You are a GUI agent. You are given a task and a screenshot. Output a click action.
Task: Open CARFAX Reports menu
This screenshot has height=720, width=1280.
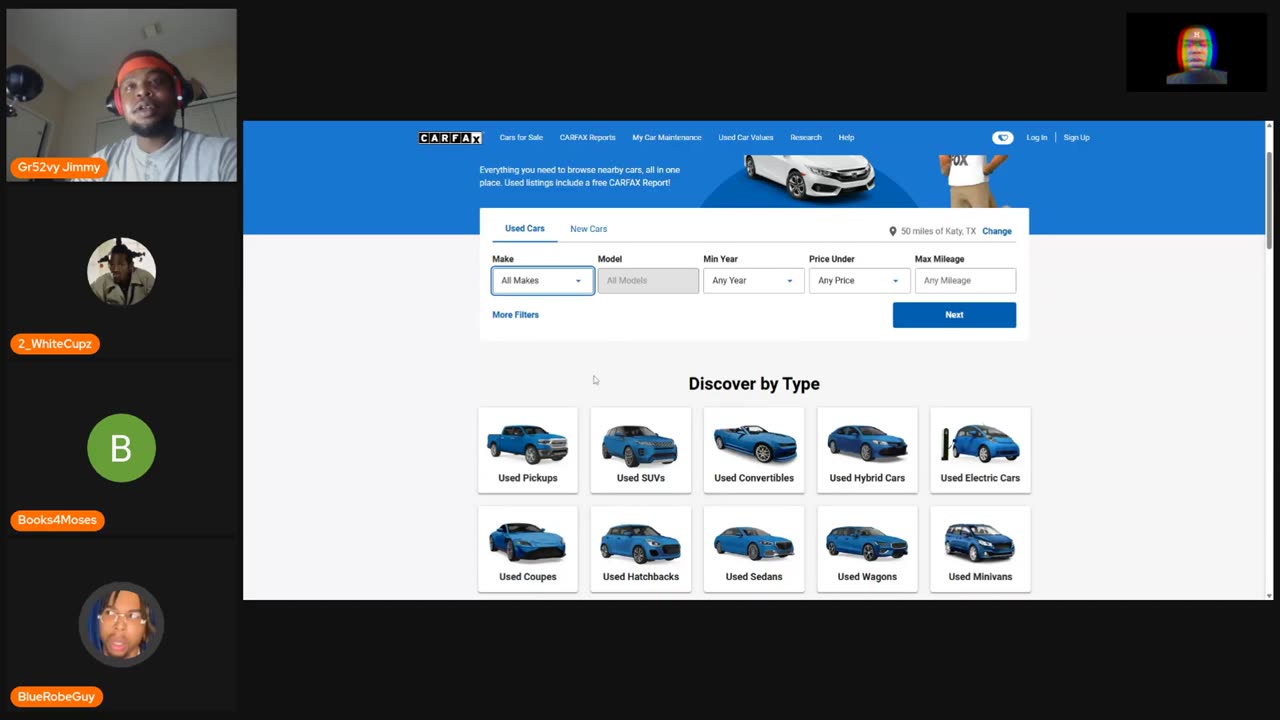pos(587,138)
